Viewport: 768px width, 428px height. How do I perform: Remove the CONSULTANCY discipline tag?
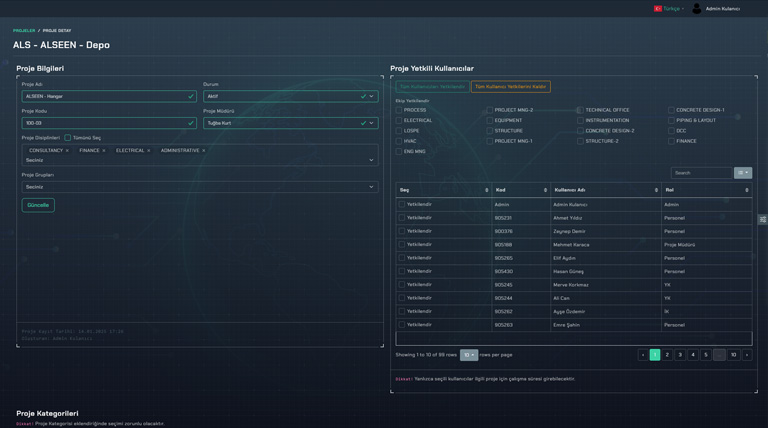[67, 151]
